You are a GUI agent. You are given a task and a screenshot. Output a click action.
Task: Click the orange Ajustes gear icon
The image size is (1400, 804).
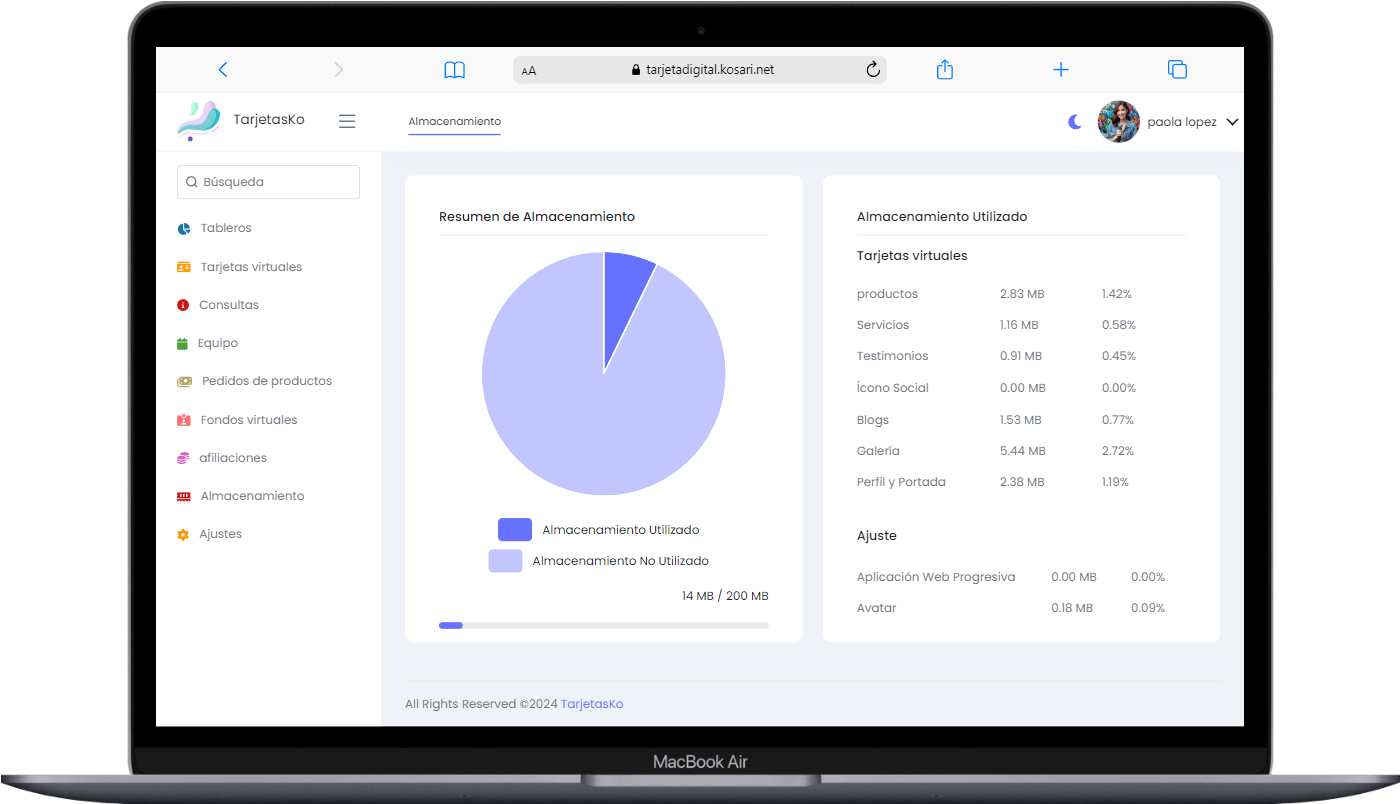pos(183,534)
